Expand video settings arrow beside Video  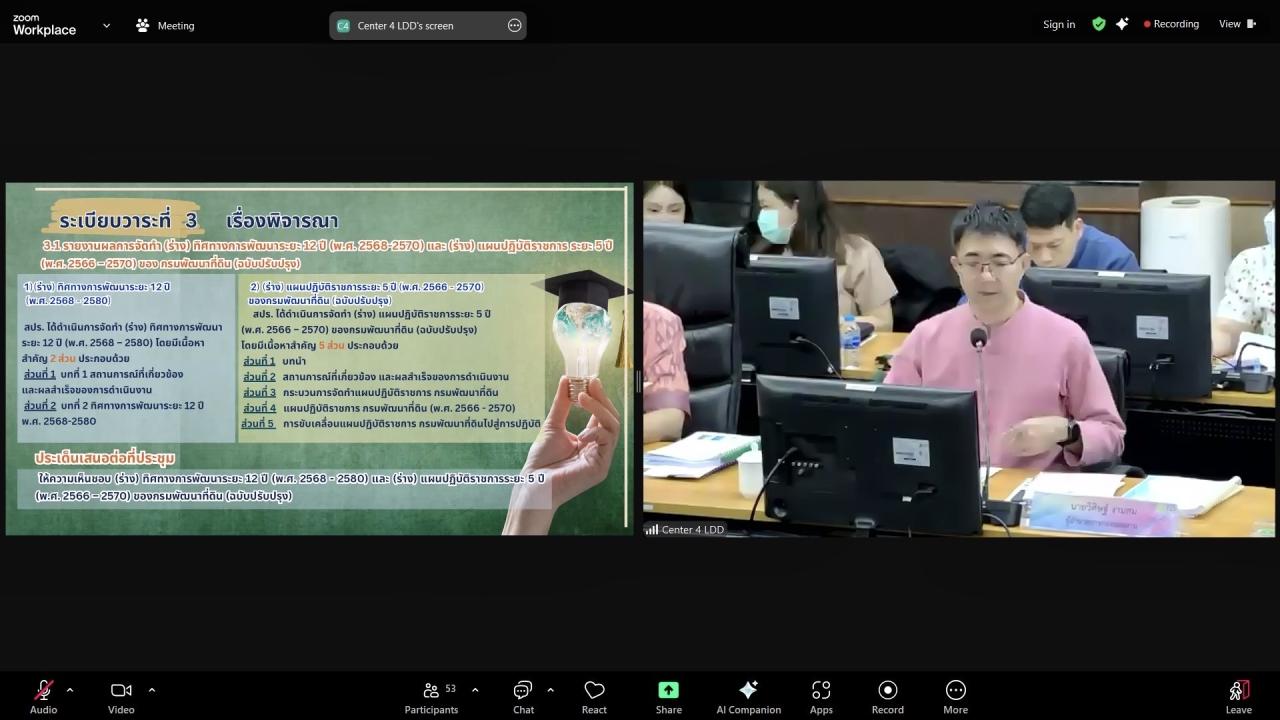(x=152, y=690)
